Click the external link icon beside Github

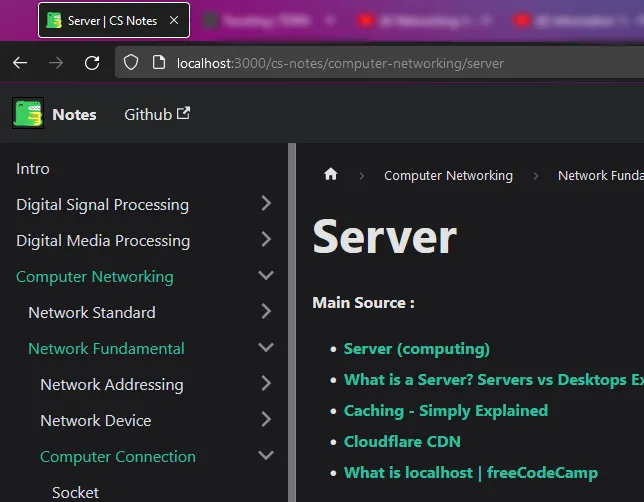pyautogui.click(x=183, y=113)
